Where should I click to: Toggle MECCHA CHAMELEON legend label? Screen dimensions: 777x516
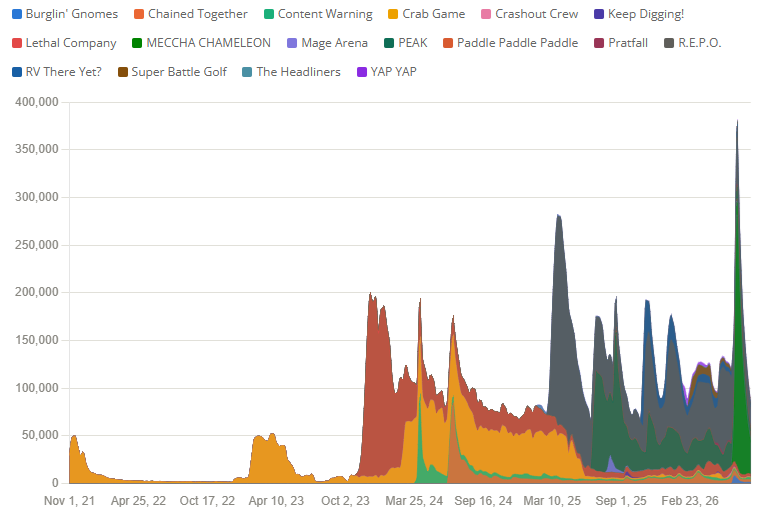[x=209, y=43]
